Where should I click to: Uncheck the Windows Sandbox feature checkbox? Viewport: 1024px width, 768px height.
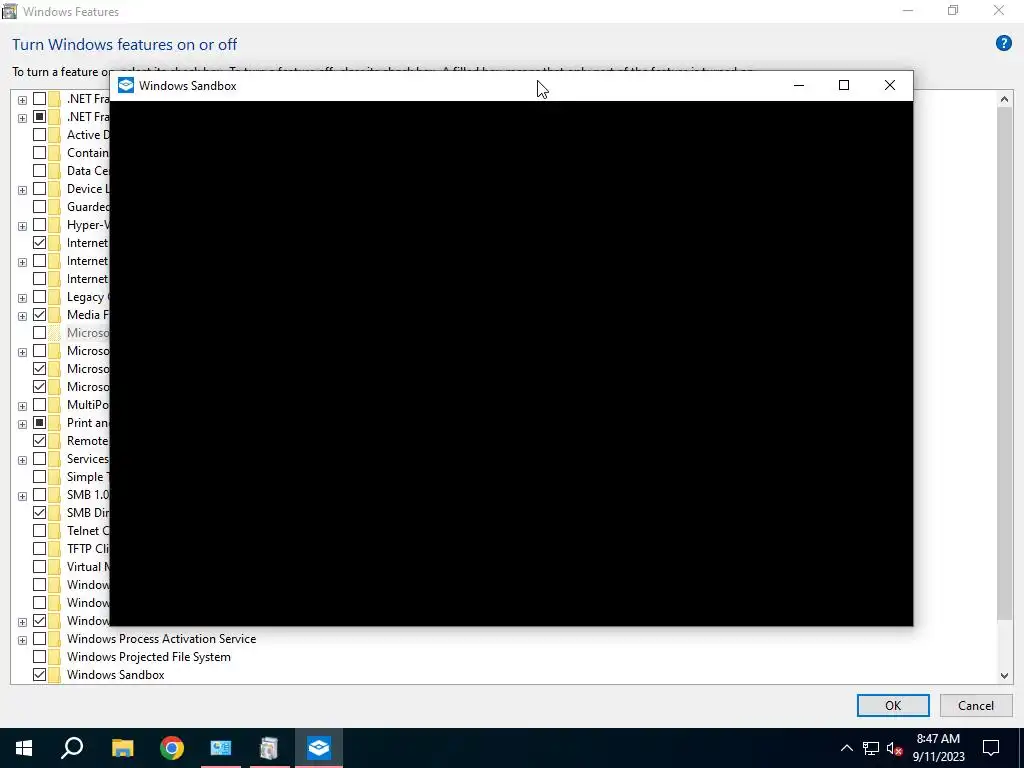(39, 675)
